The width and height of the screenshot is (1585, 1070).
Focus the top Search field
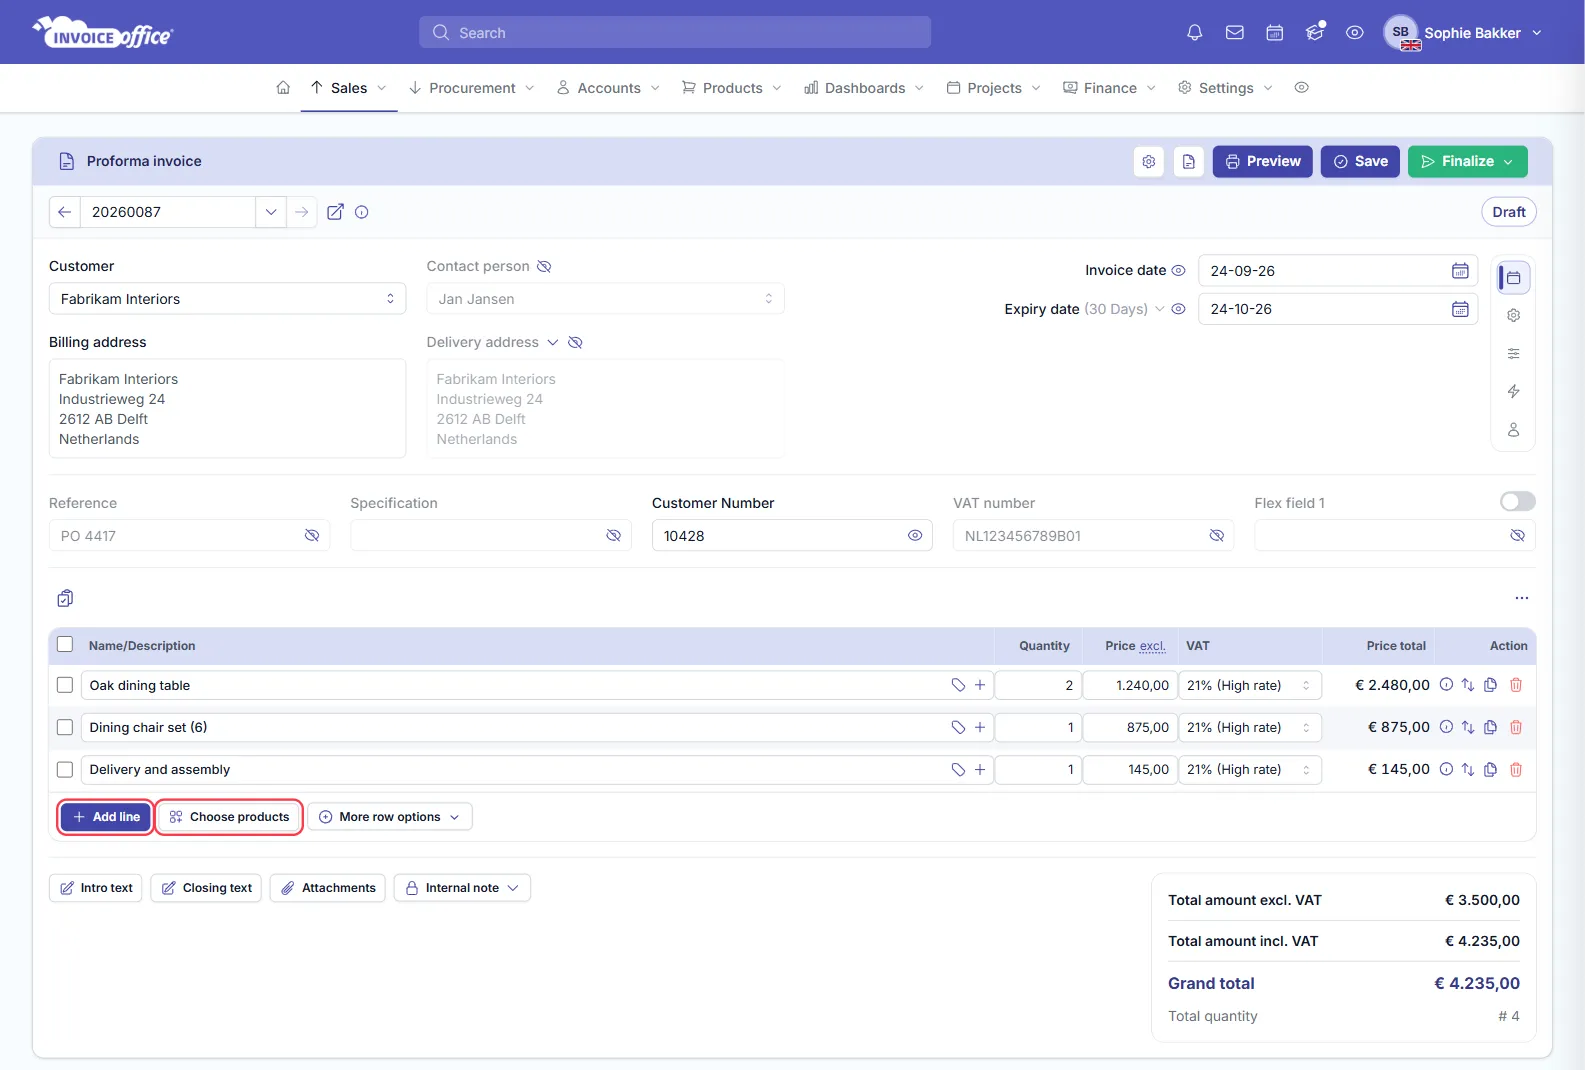point(675,33)
